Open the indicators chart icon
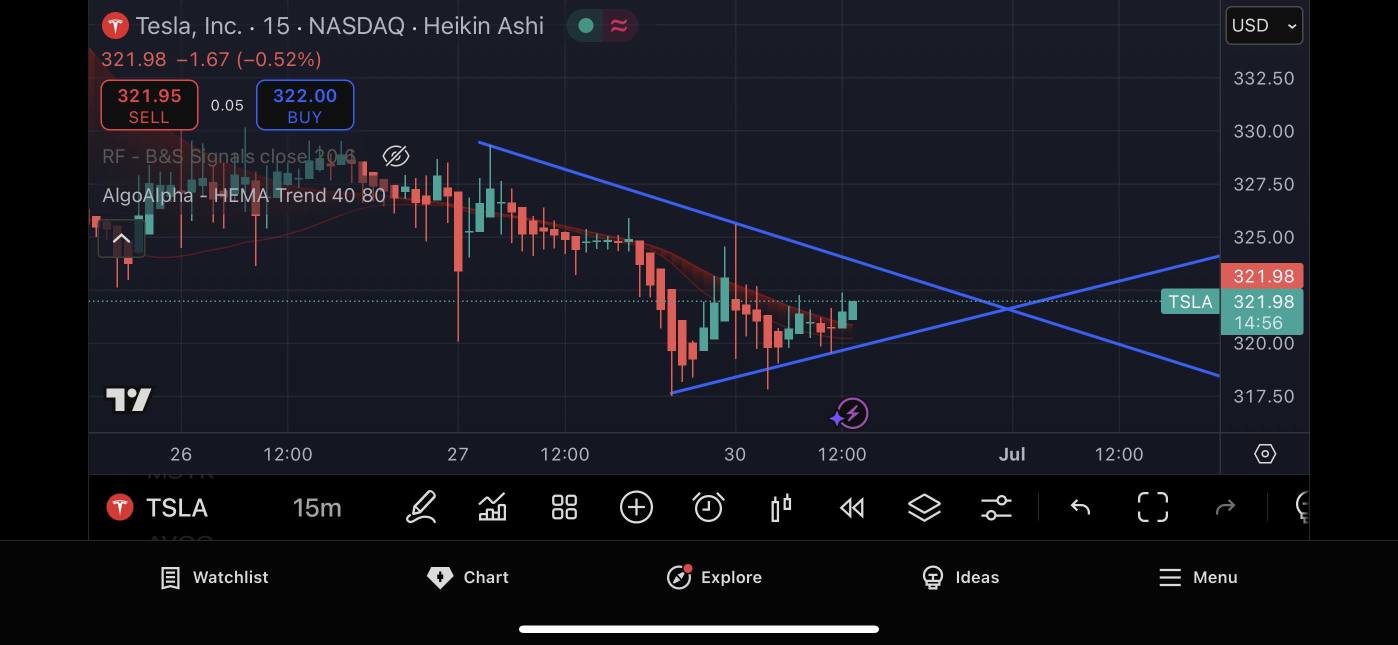Screen dimensions: 1398x645 (x=492, y=507)
